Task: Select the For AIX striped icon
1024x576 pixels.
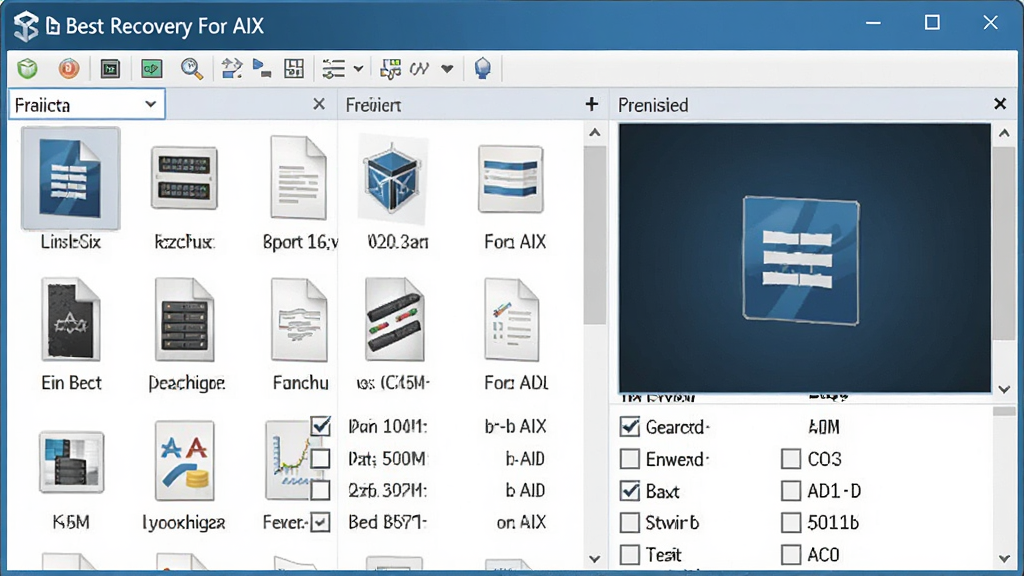Action: (x=511, y=179)
